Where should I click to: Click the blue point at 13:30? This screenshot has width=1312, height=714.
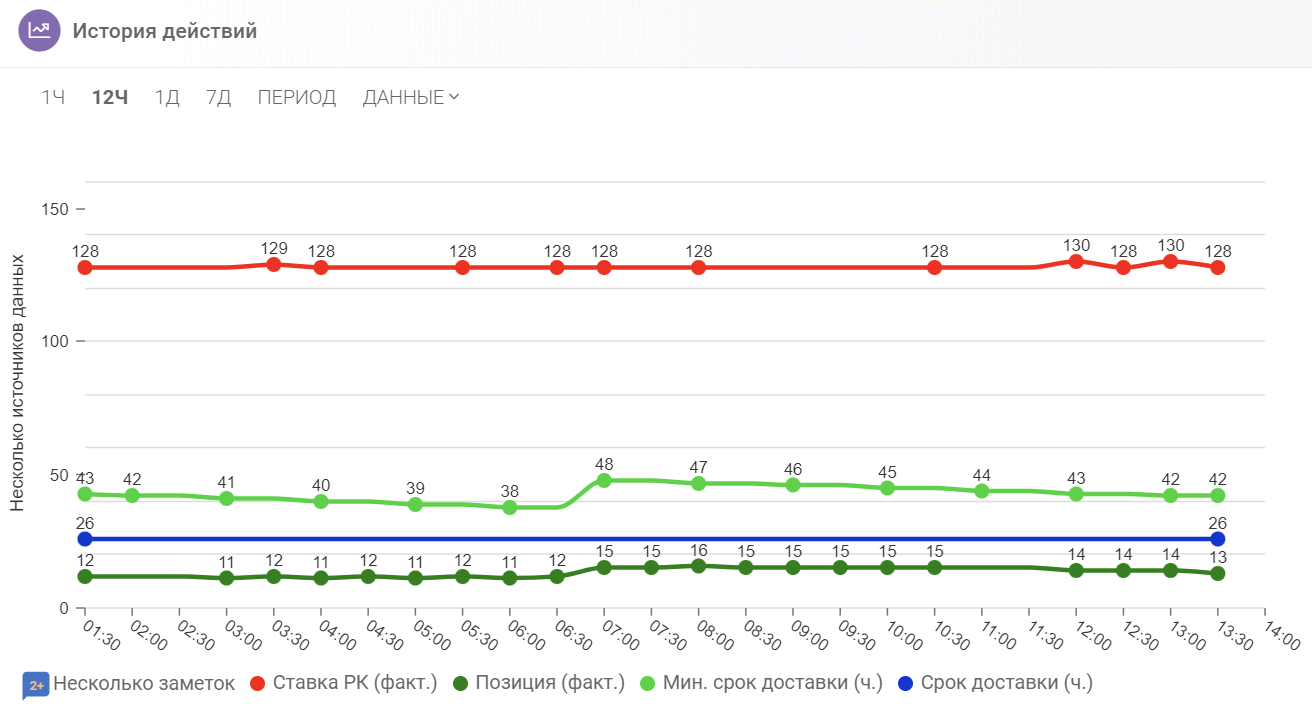click(1218, 539)
